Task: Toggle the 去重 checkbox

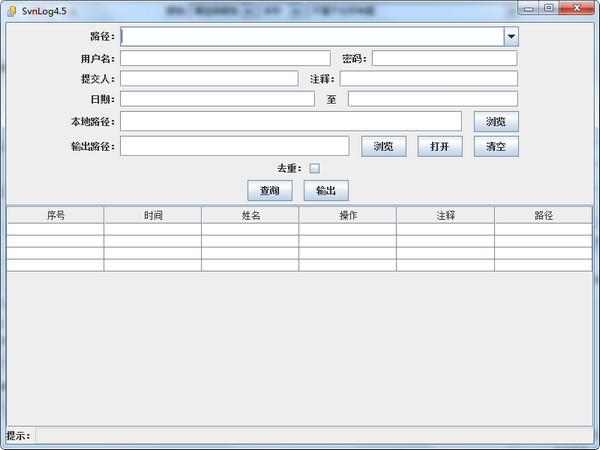Action: pos(315,168)
